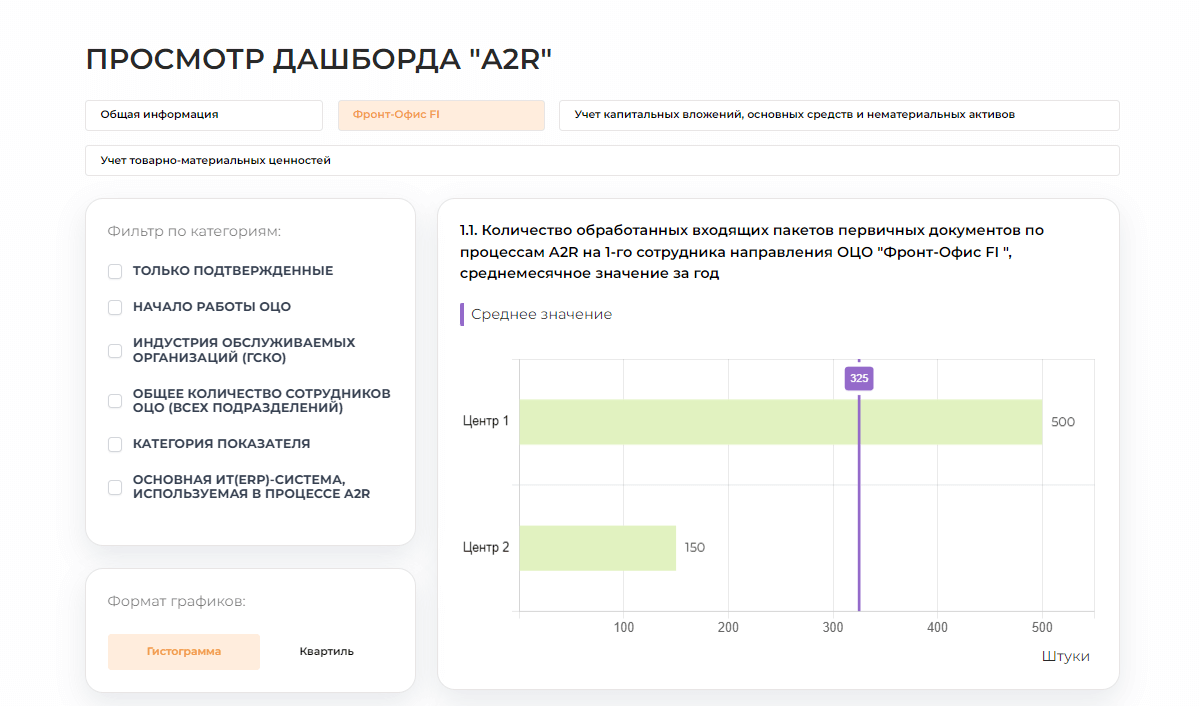
Task: Switch to the "Общая информация" tab
Action: point(204,115)
